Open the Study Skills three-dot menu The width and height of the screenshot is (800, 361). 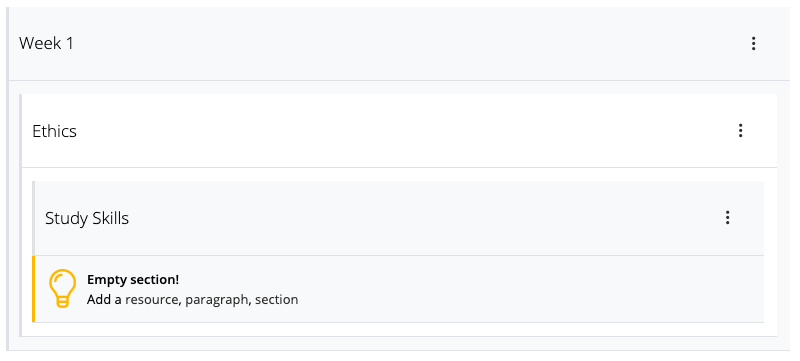(x=728, y=218)
